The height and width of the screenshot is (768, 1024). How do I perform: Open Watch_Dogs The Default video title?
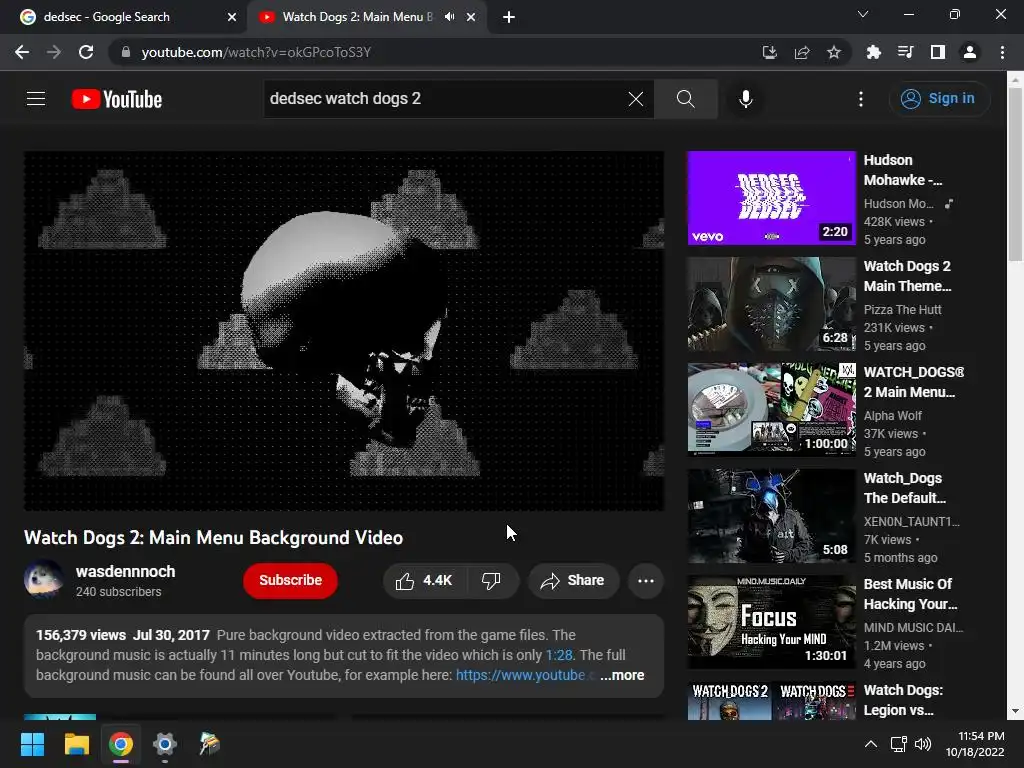[904, 488]
